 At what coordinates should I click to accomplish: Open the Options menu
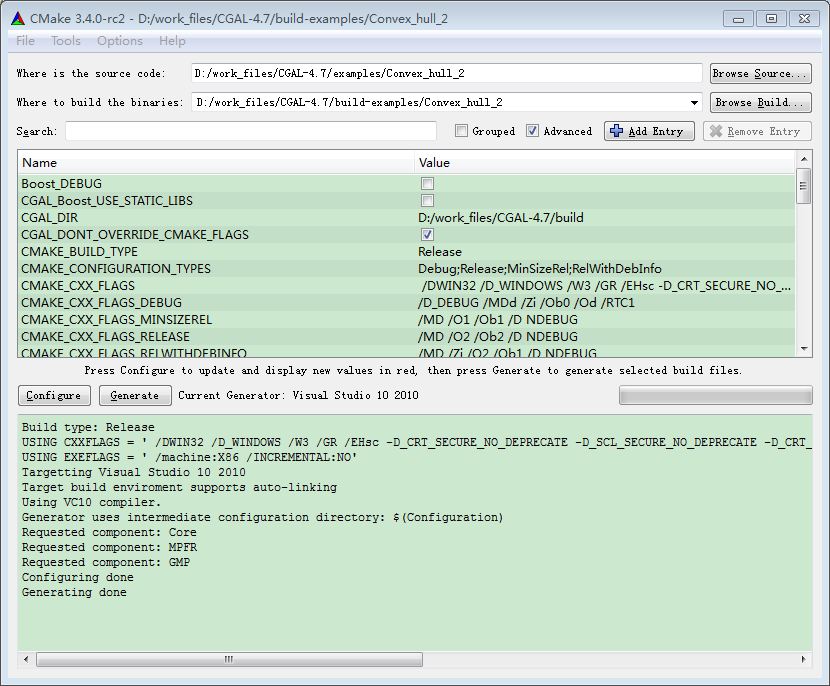[x=120, y=41]
